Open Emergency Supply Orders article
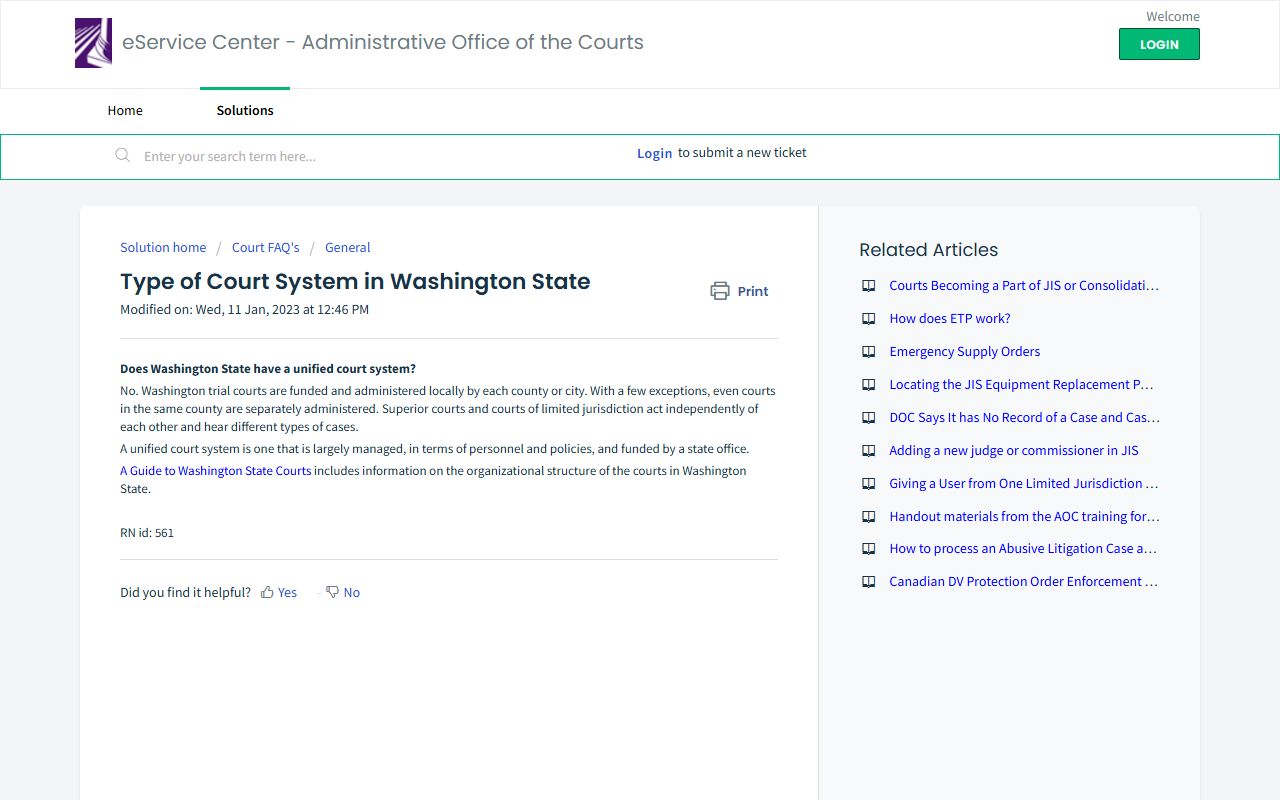The width and height of the screenshot is (1280, 800). pyautogui.click(x=965, y=352)
